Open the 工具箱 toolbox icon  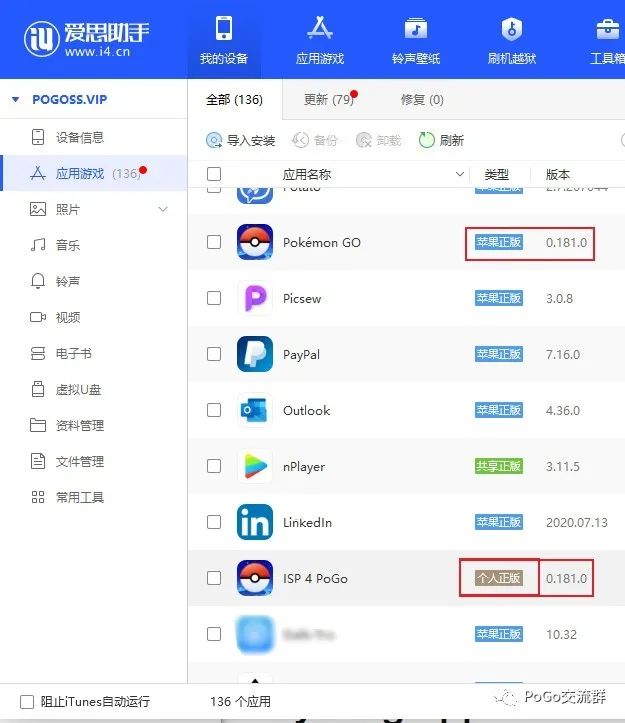click(607, 40)
